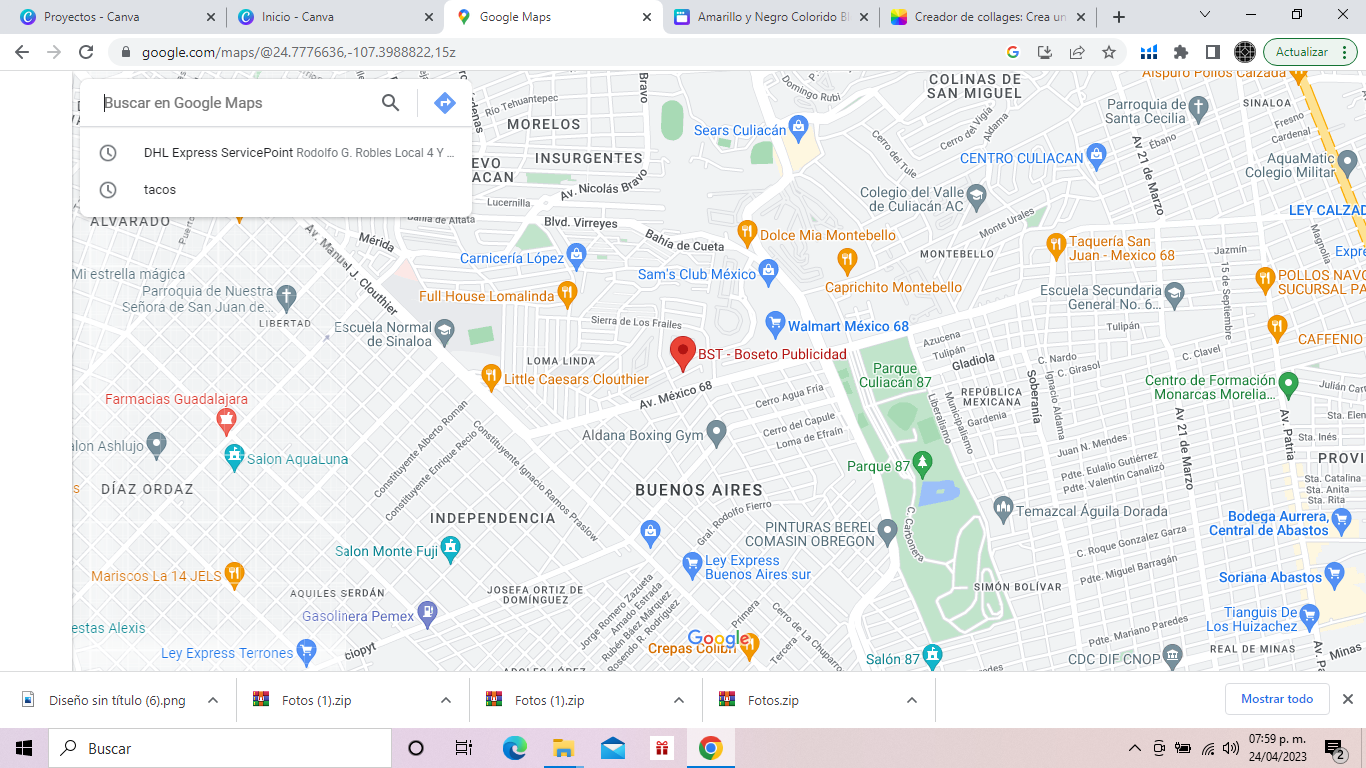Open the Centro de Formación Monarcas marker

(x=1289, y=383)
